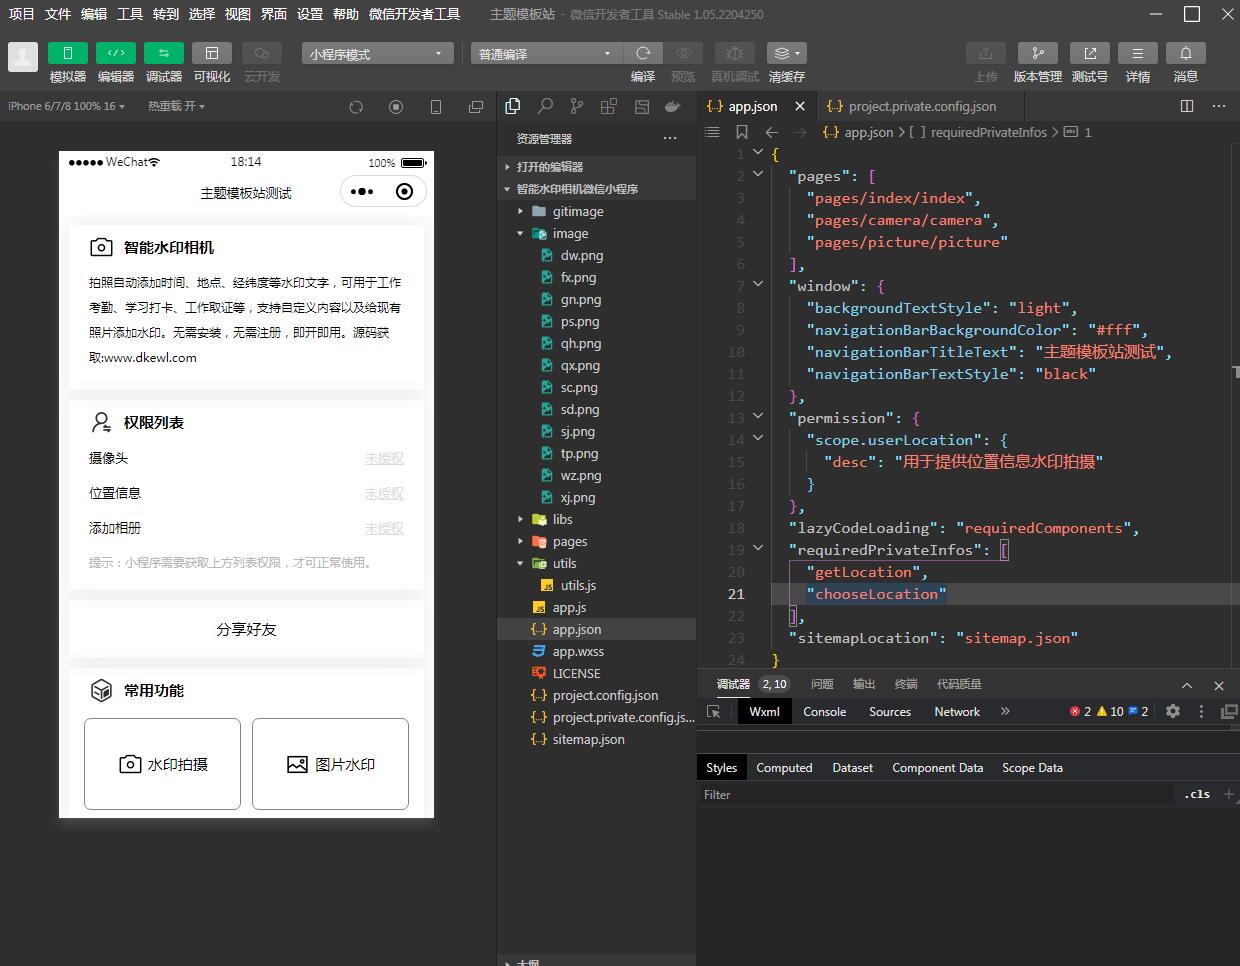1240x966 pixels.
Task: Click the 水印拍摄 button in the simulator
Action: (x=162, y=764)
